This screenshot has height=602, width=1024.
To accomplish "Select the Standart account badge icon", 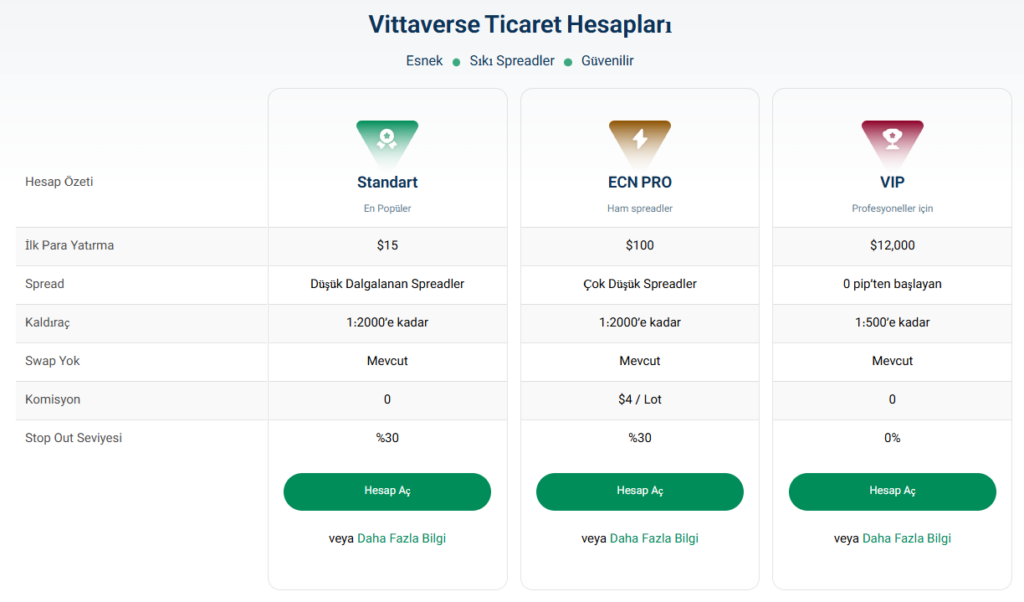I will tap(387, 137).
